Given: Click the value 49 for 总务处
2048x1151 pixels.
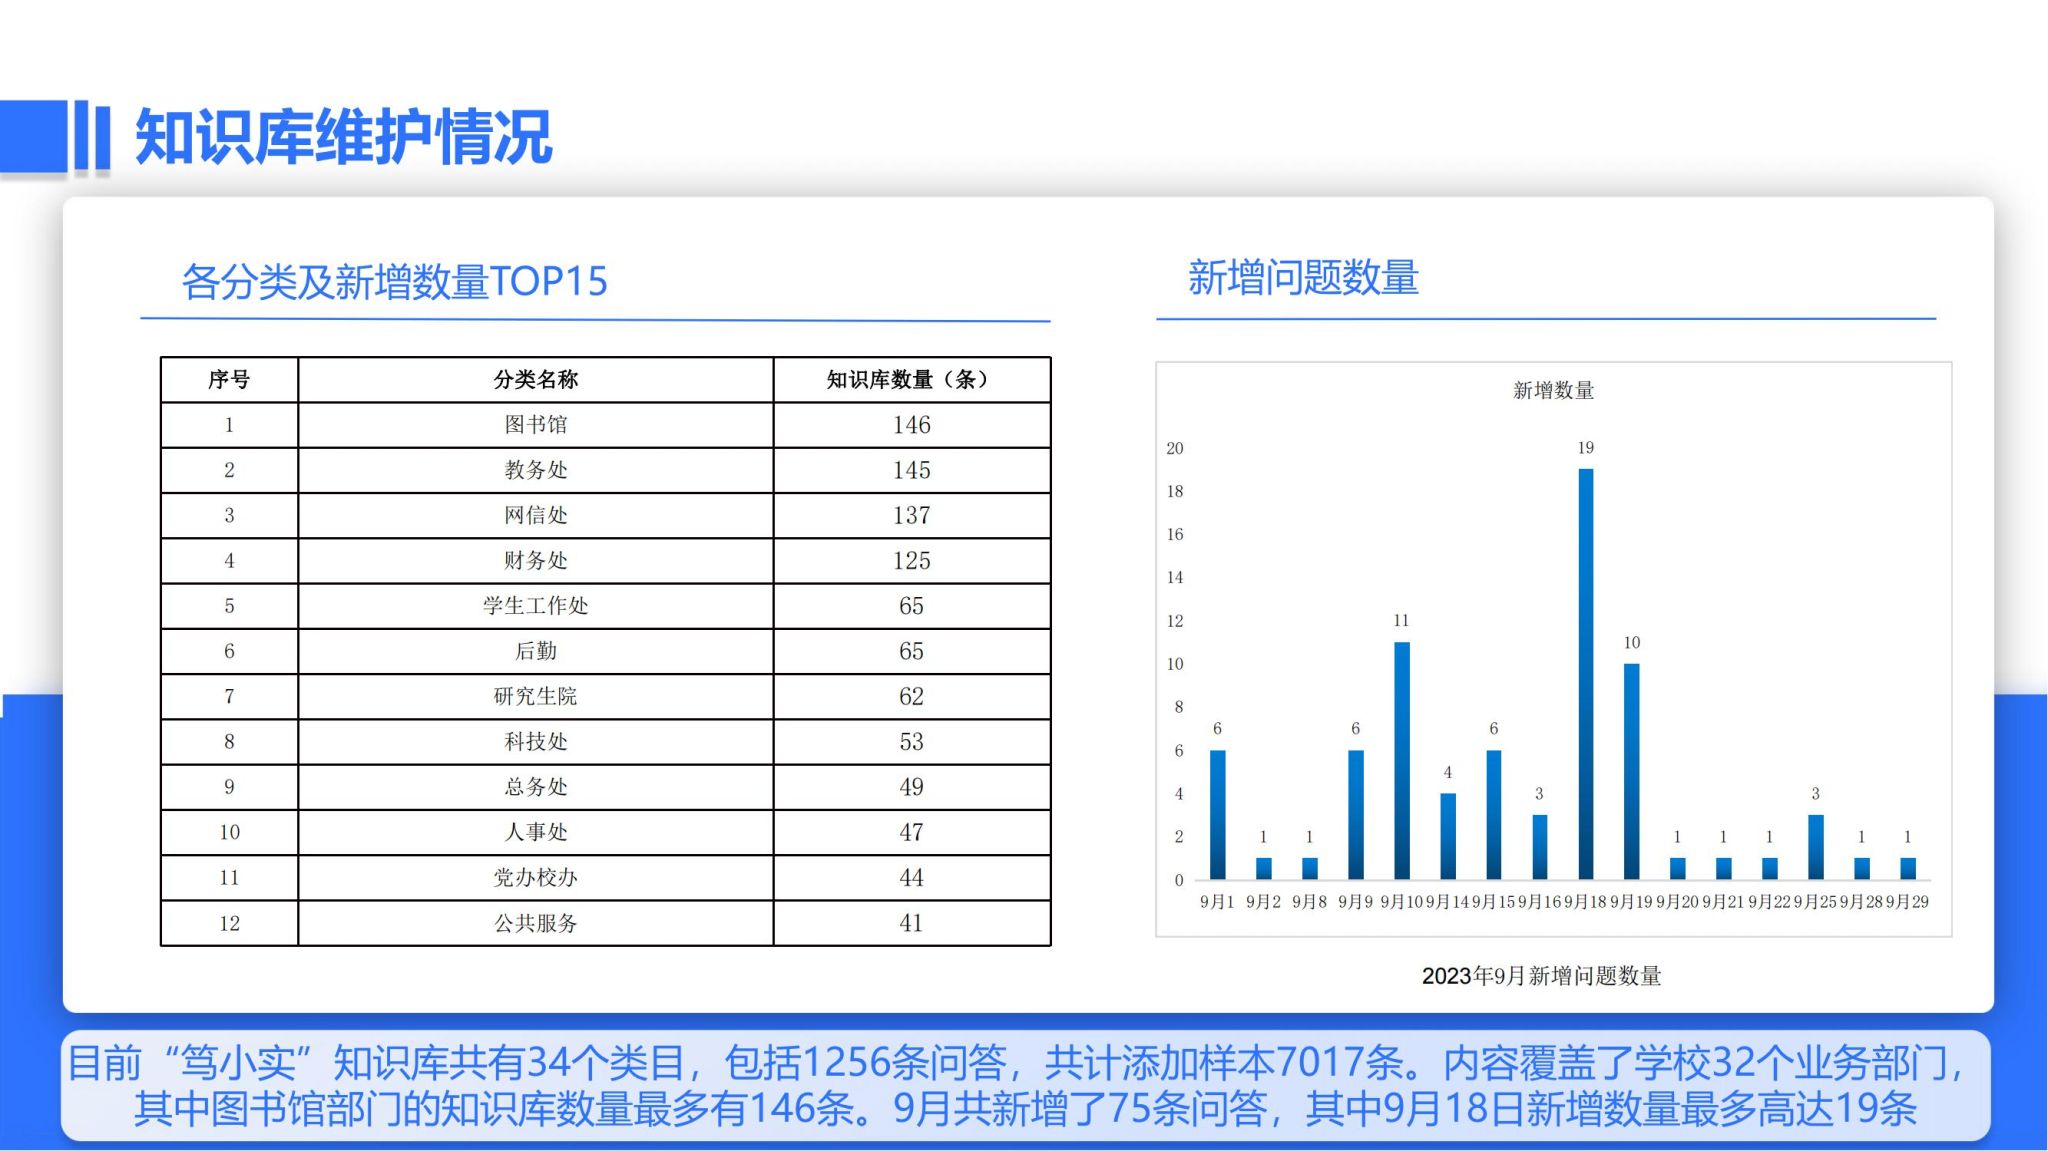Looking at the screenshot, I should (911, 787).
